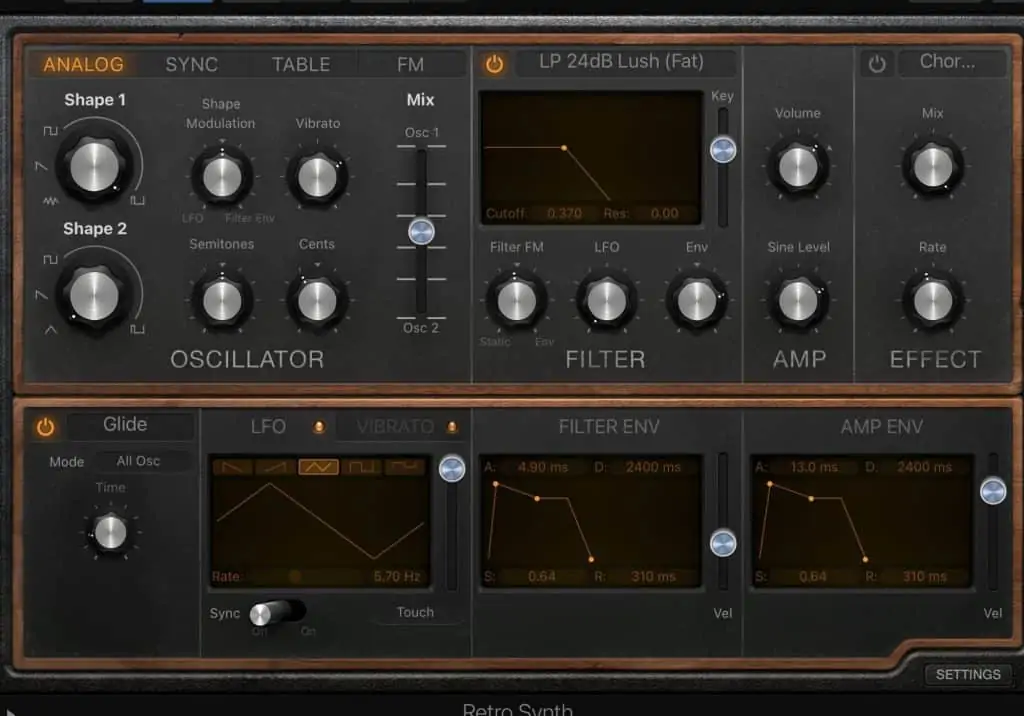Open the Mode menu showing All Osc
The height and width of the screenshot is (716, 1024).
point(142,461)
